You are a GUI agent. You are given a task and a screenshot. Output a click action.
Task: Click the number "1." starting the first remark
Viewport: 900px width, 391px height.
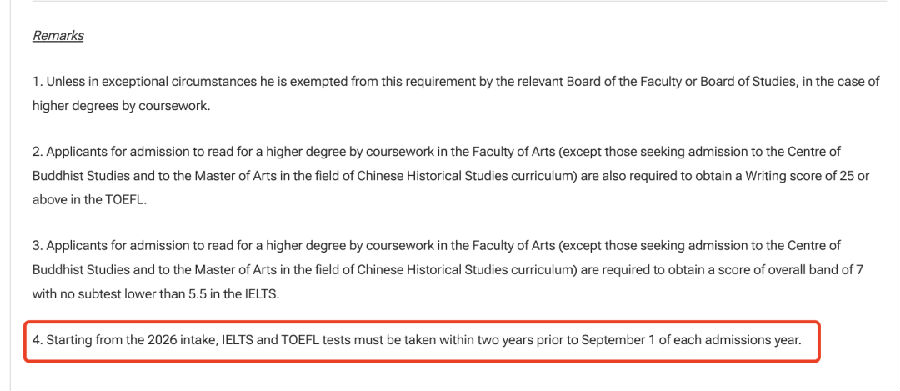[38, 82]
